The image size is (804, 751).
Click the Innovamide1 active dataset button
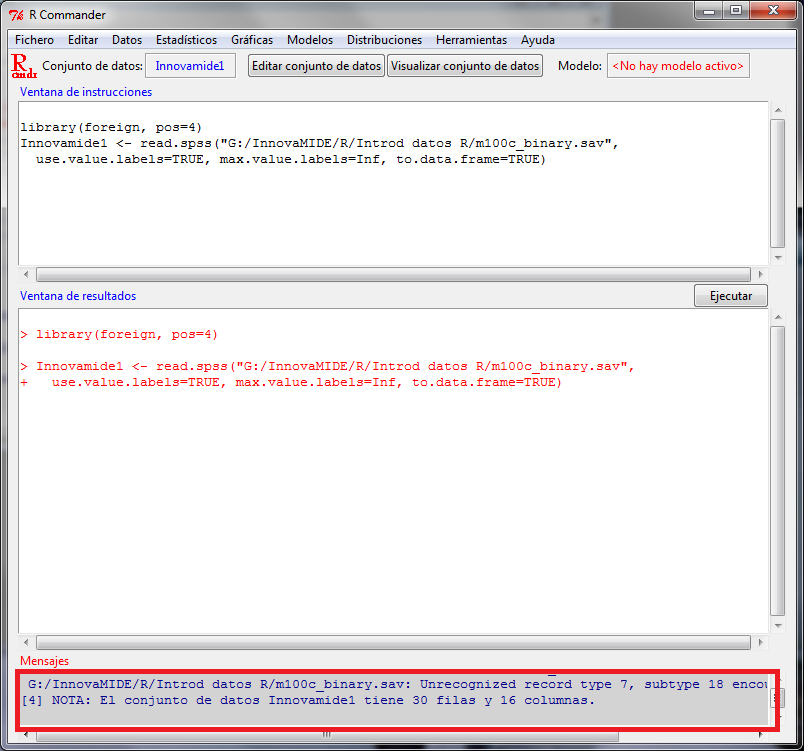[190, 66]
